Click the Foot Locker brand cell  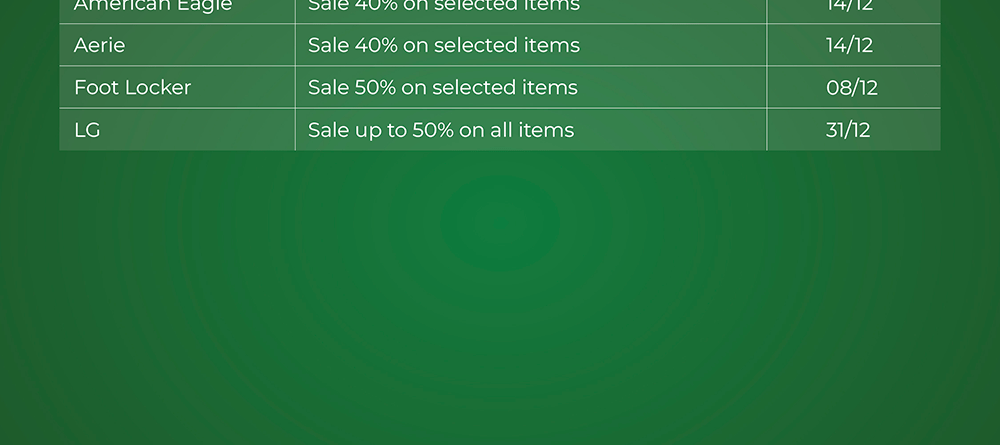pyautogui.click(x=132, y=87)
